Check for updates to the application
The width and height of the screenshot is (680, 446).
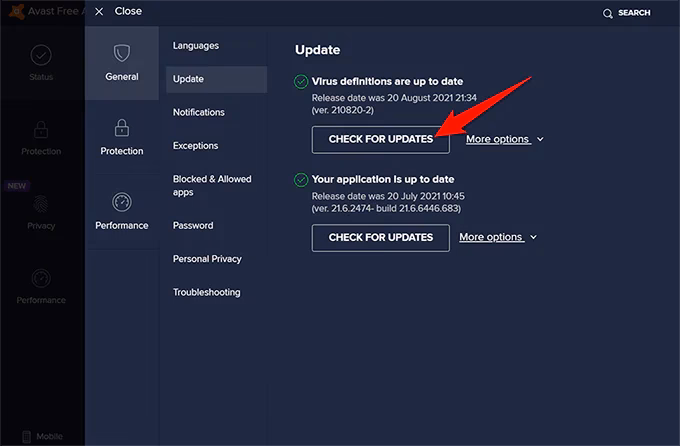pyautogui.click(x=380, y=238)
